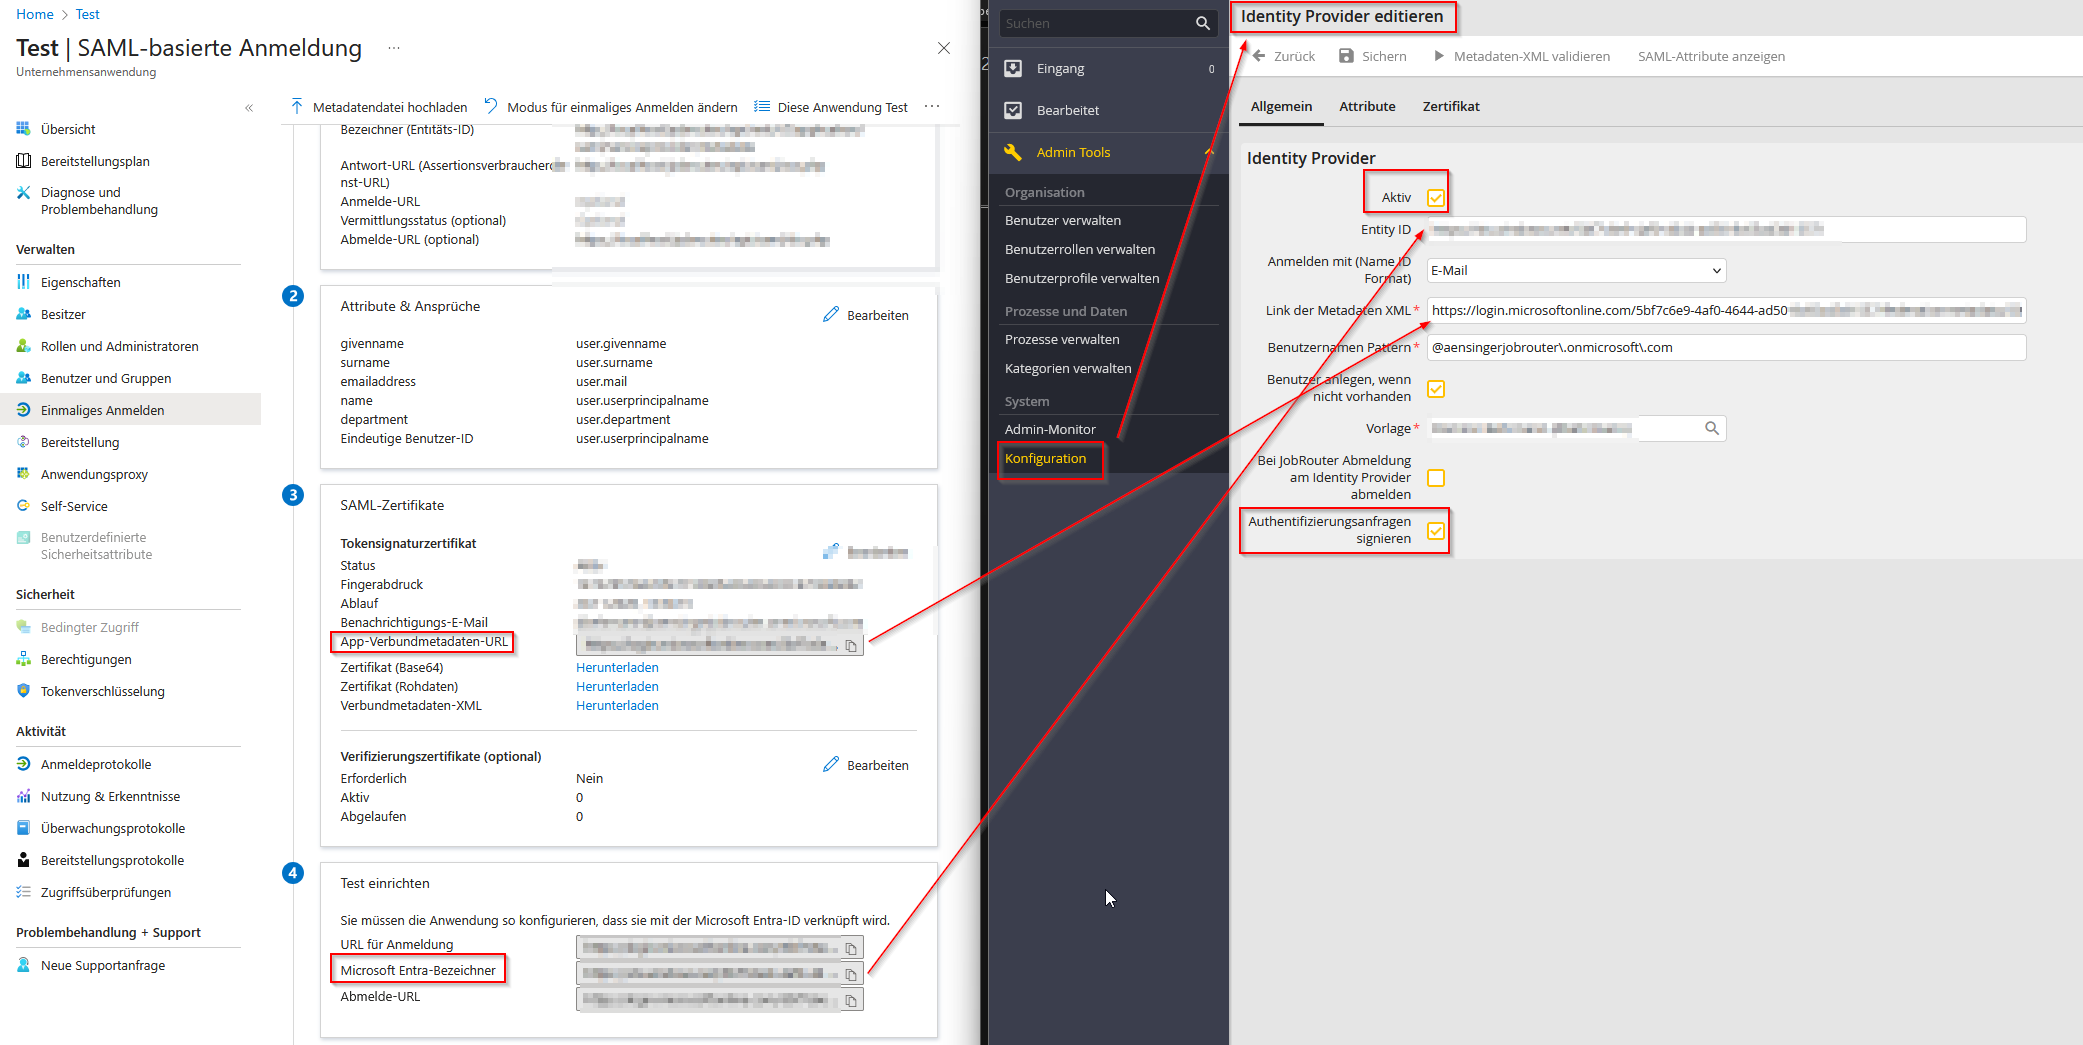Image resolution: width=2083 pixels, height=1045 pixels.
Task: Open the Bearbeitet checkmark icon
Action: pos(1013,110)
